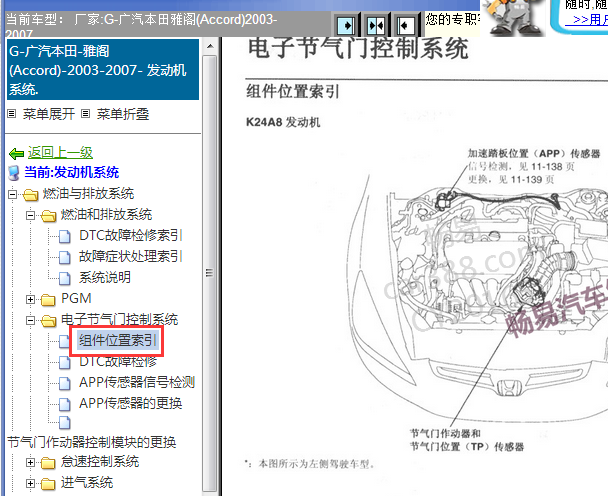Viewport: 608px width, 496px height.
Task: Open DTC故障检修索引 page
Action: [x=131, y=235]
